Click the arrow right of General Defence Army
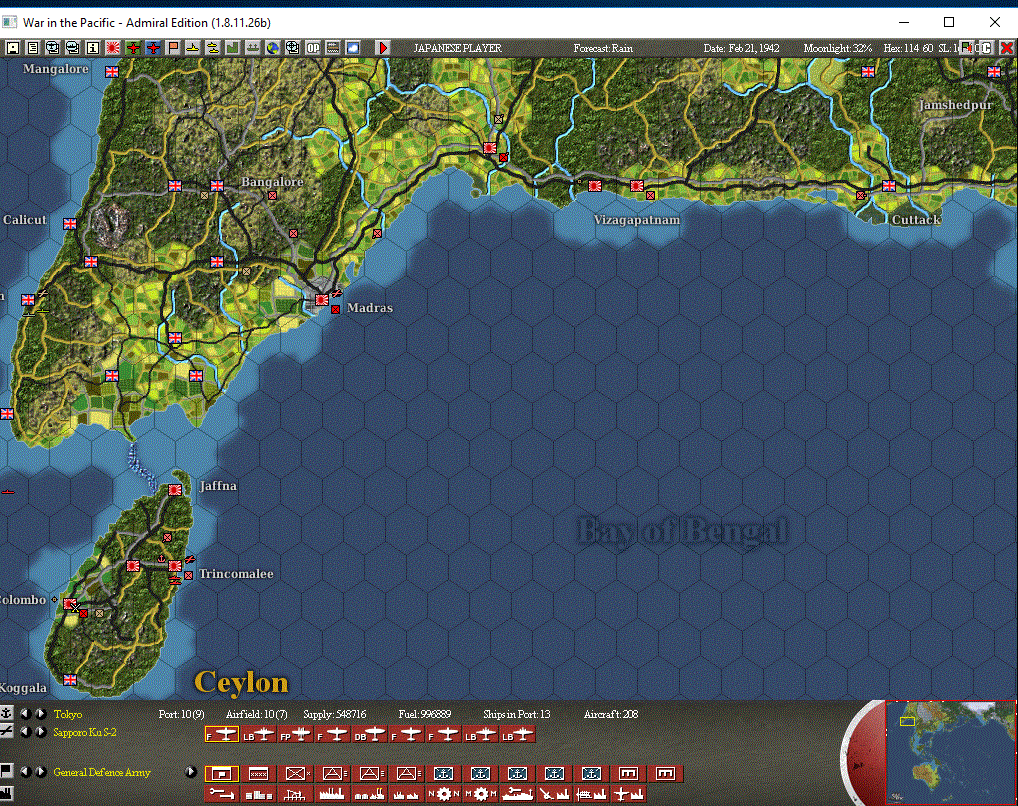 click(190, 772)
